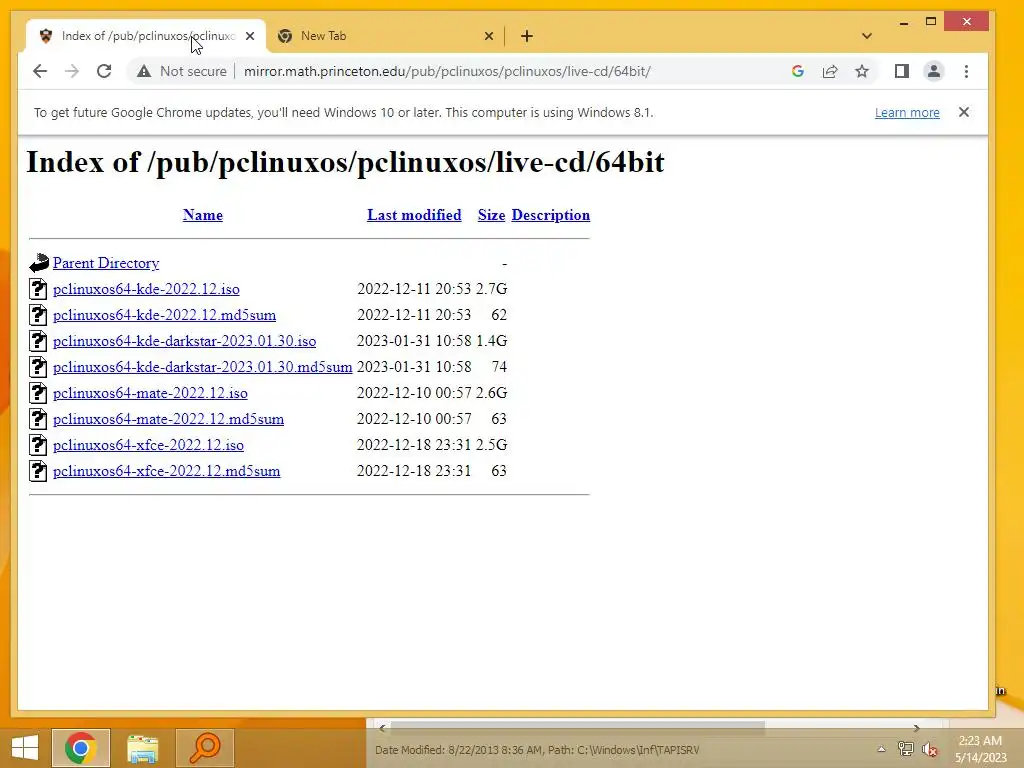Click file icon beside pclinuxos64-kde-darkstar-2023.01.30.iso
Viewport: 1024px width, 768px height.
39,341
